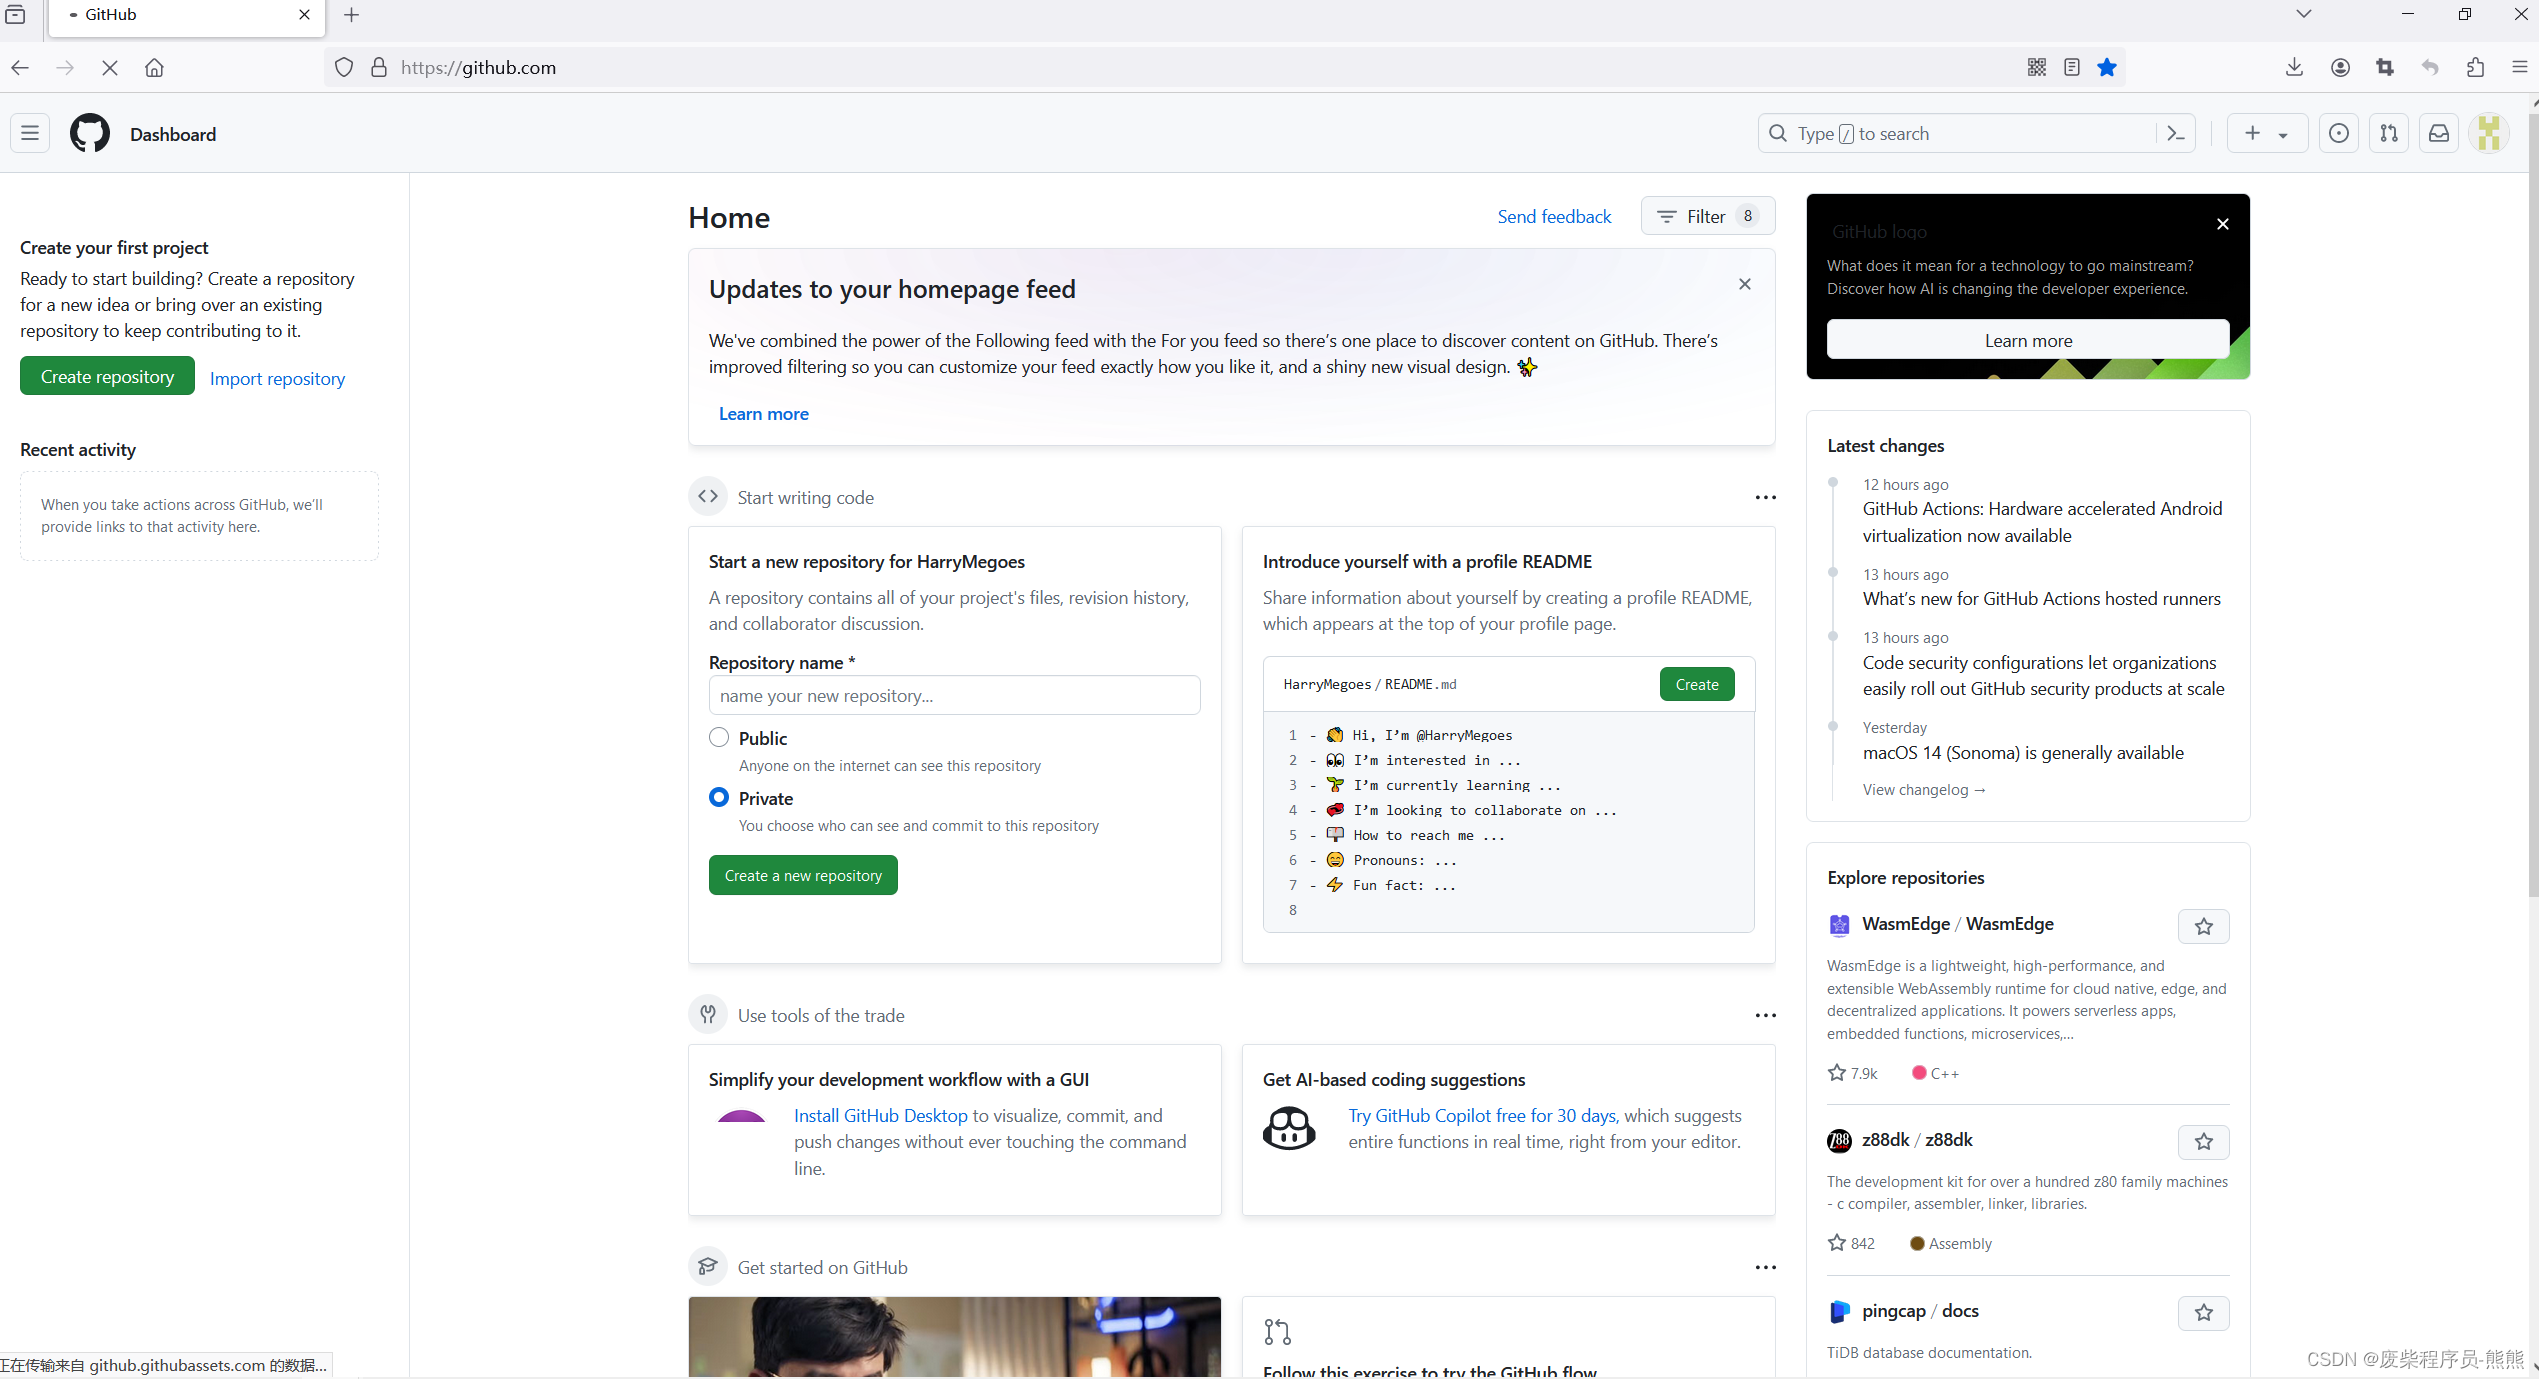Screen dimensions: 2539x1379
Task: Open the pingcap / docs repository link
Action: (1920, 1310)
